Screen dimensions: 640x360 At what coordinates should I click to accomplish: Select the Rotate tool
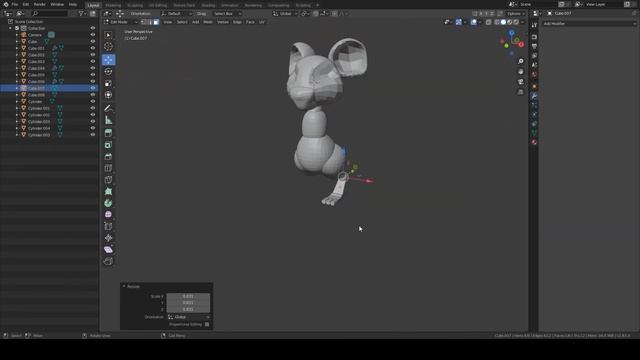point(108,71)
